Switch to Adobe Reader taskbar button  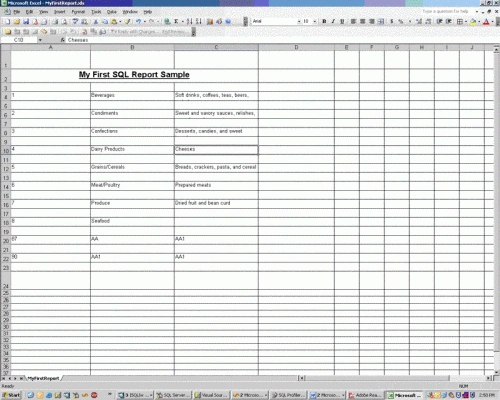point(365,395)
